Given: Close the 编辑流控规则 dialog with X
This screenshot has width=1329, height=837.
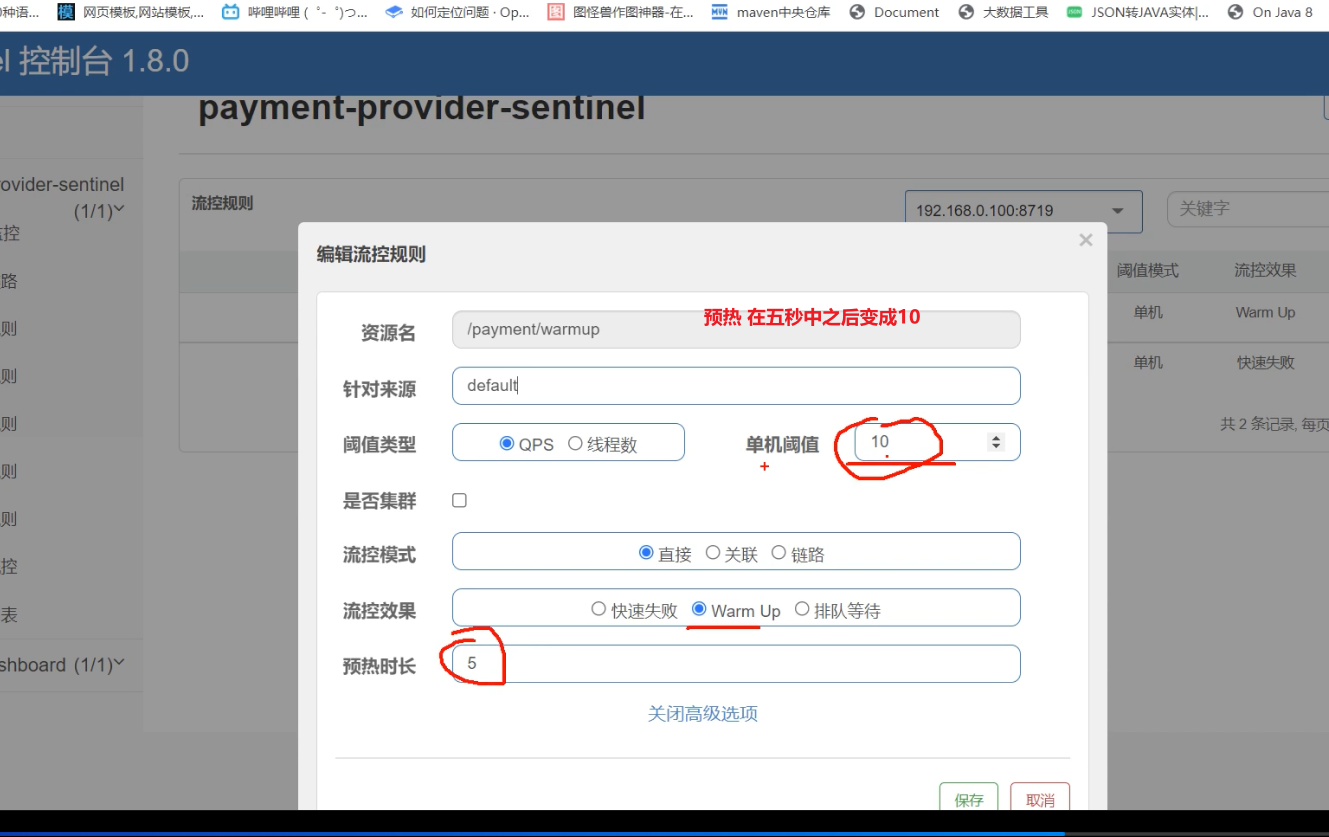Looking at the screenshot, I should pos(1086,240).
